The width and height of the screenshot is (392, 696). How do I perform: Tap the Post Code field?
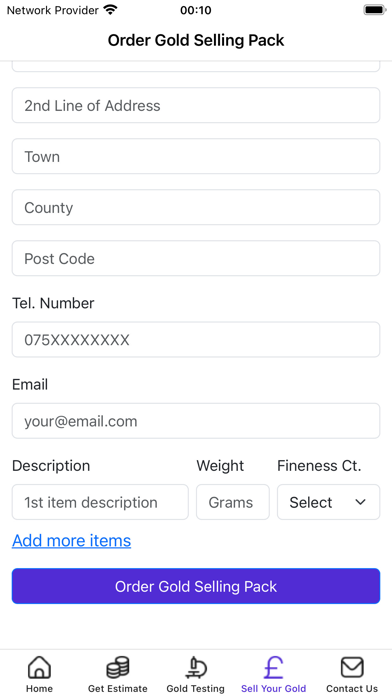click(x=196, y=258)
